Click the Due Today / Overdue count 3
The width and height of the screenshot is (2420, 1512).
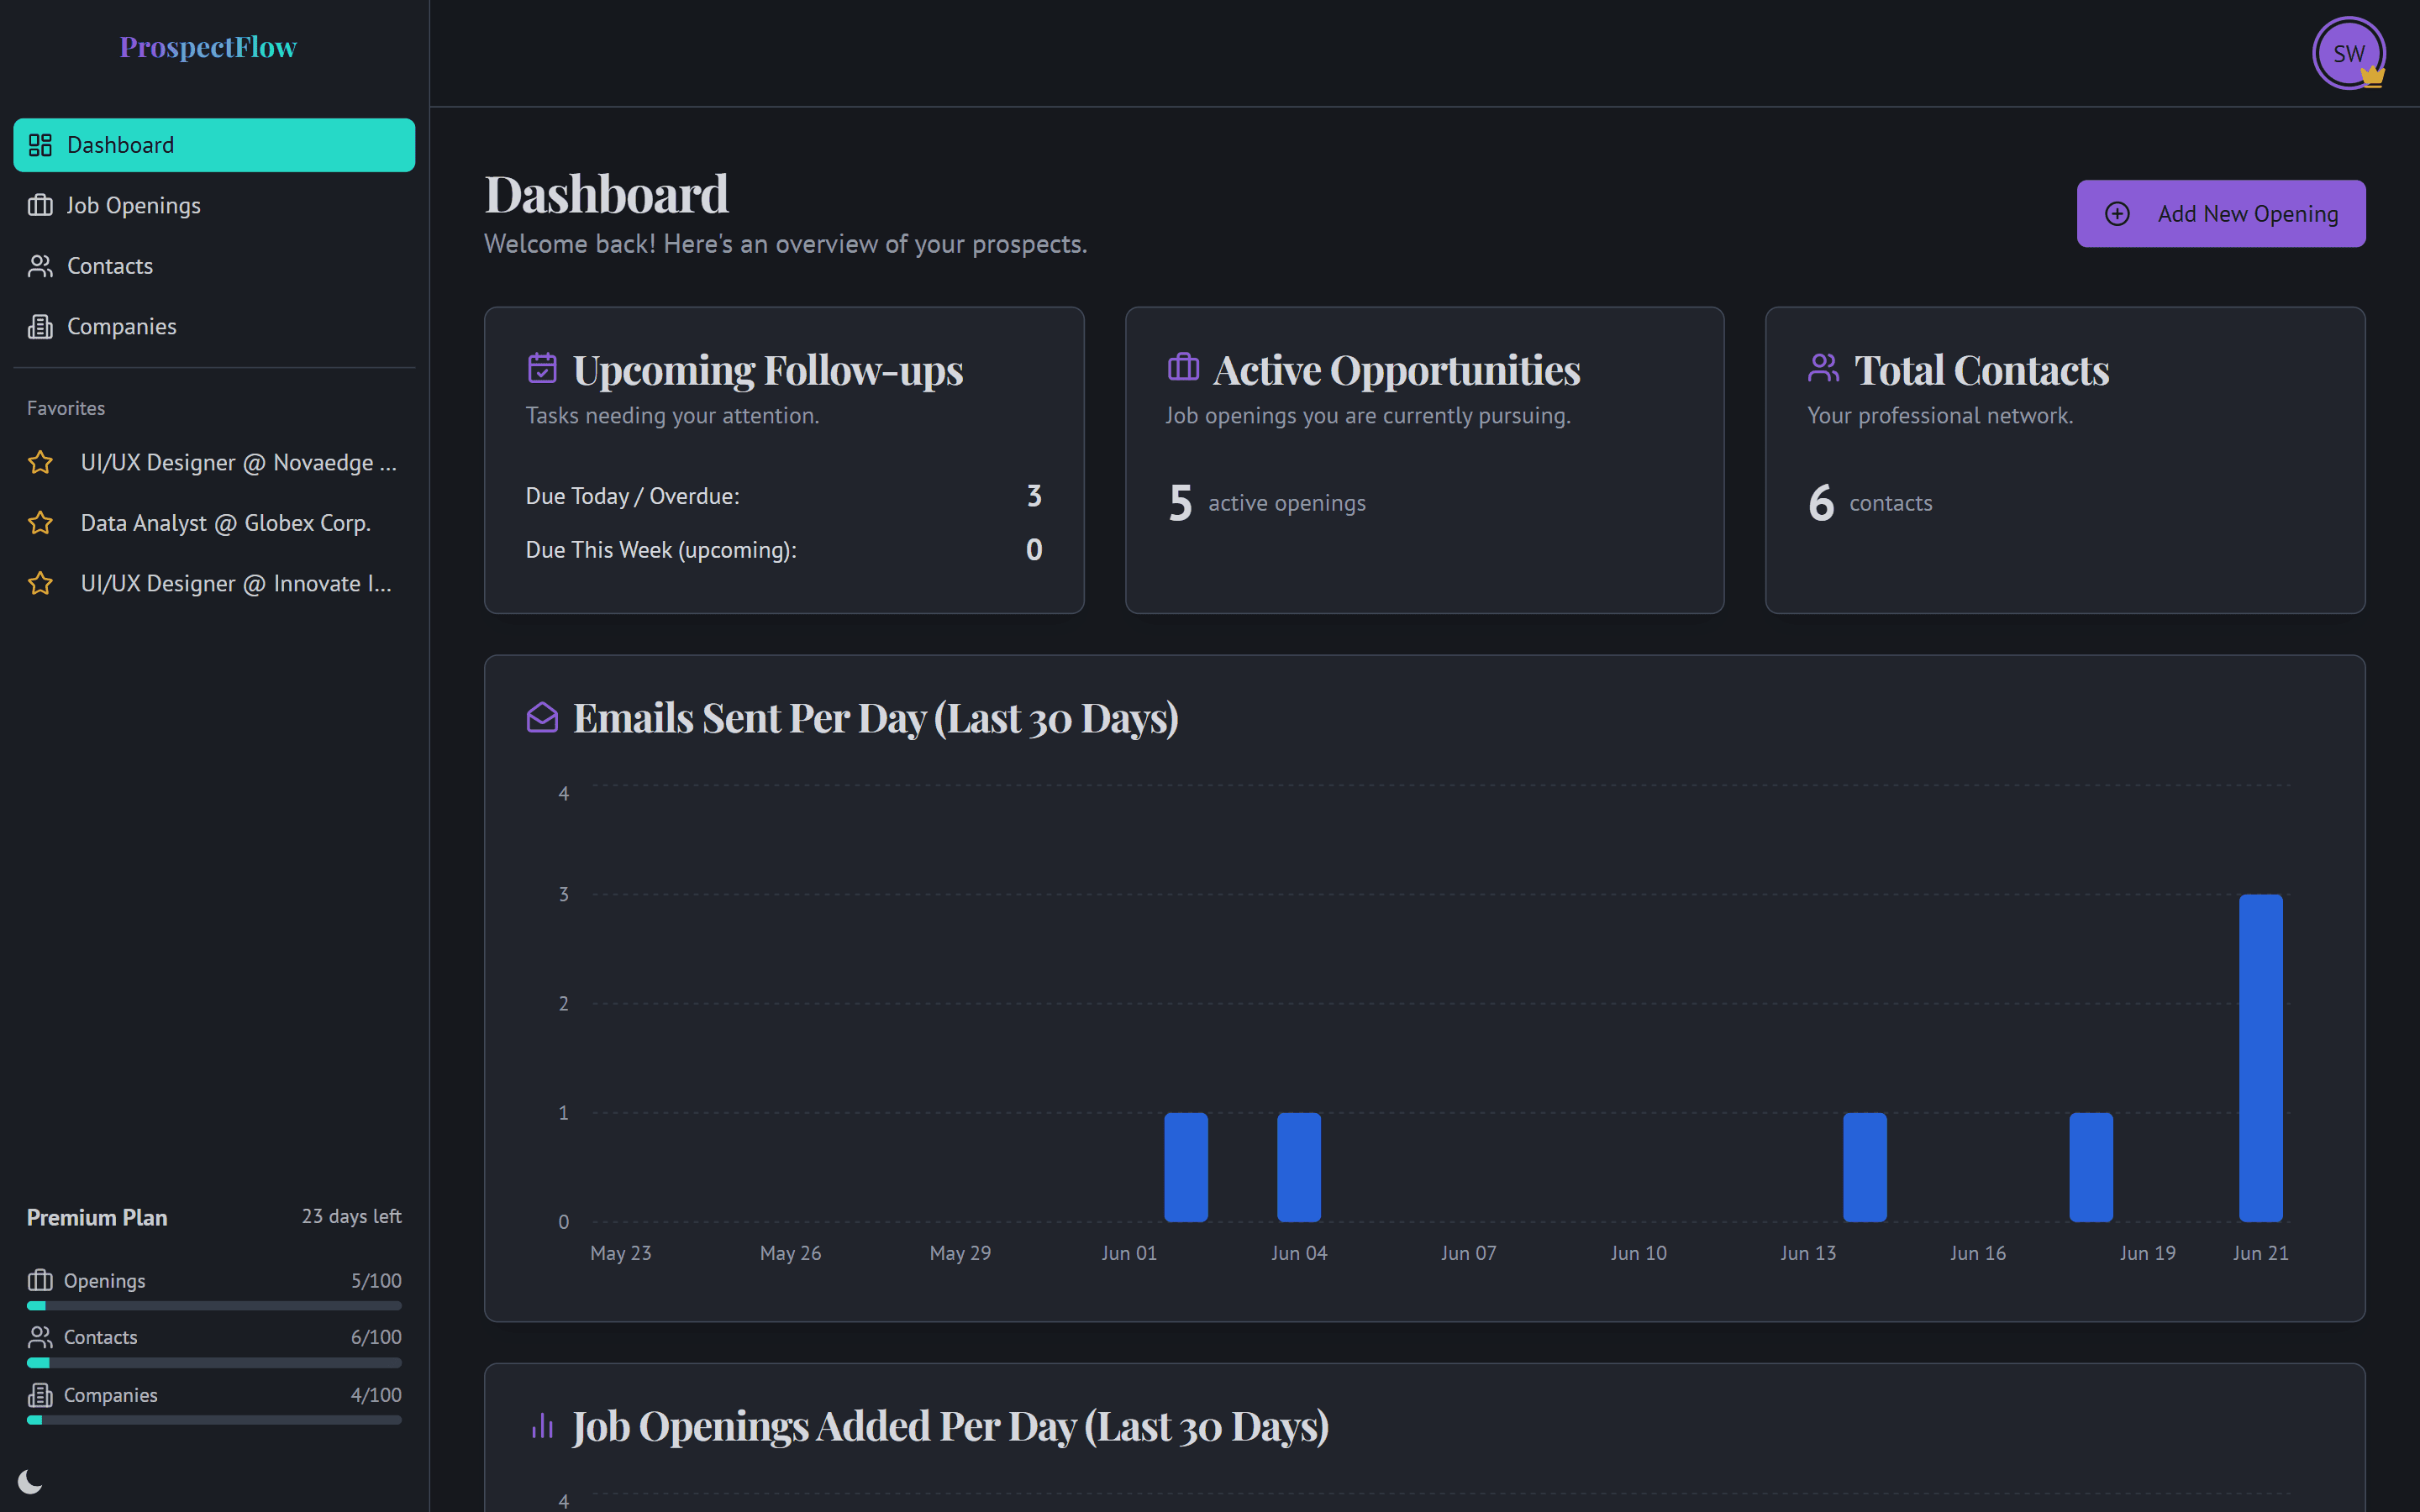point(1034,496)
